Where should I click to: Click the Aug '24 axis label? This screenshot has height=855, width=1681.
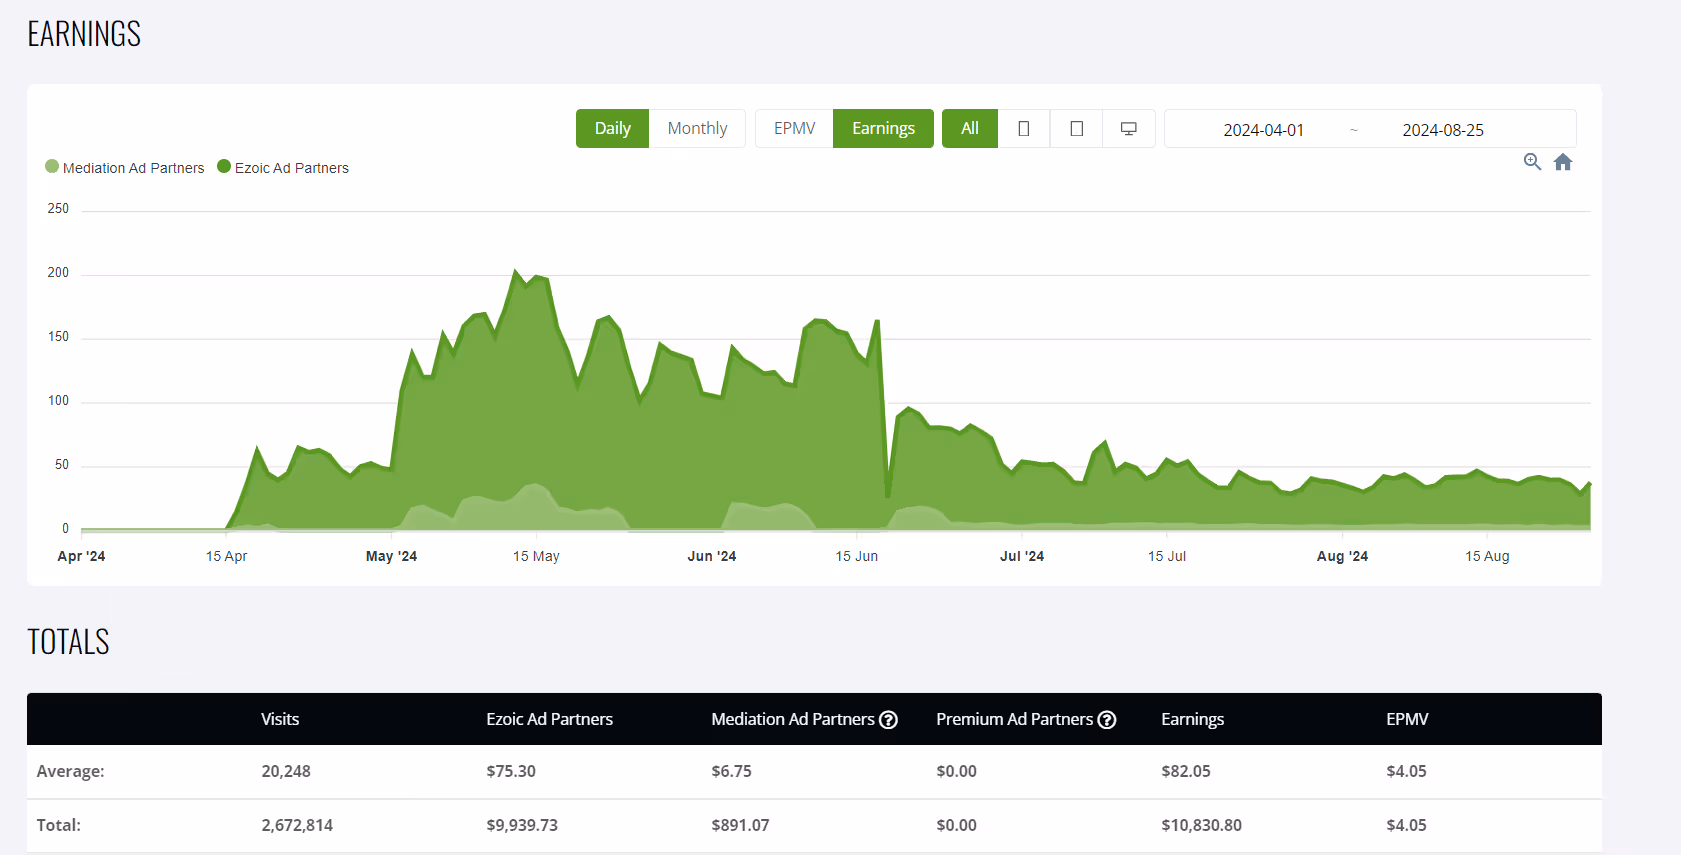pyautogui.click(x=1342, y=556)
